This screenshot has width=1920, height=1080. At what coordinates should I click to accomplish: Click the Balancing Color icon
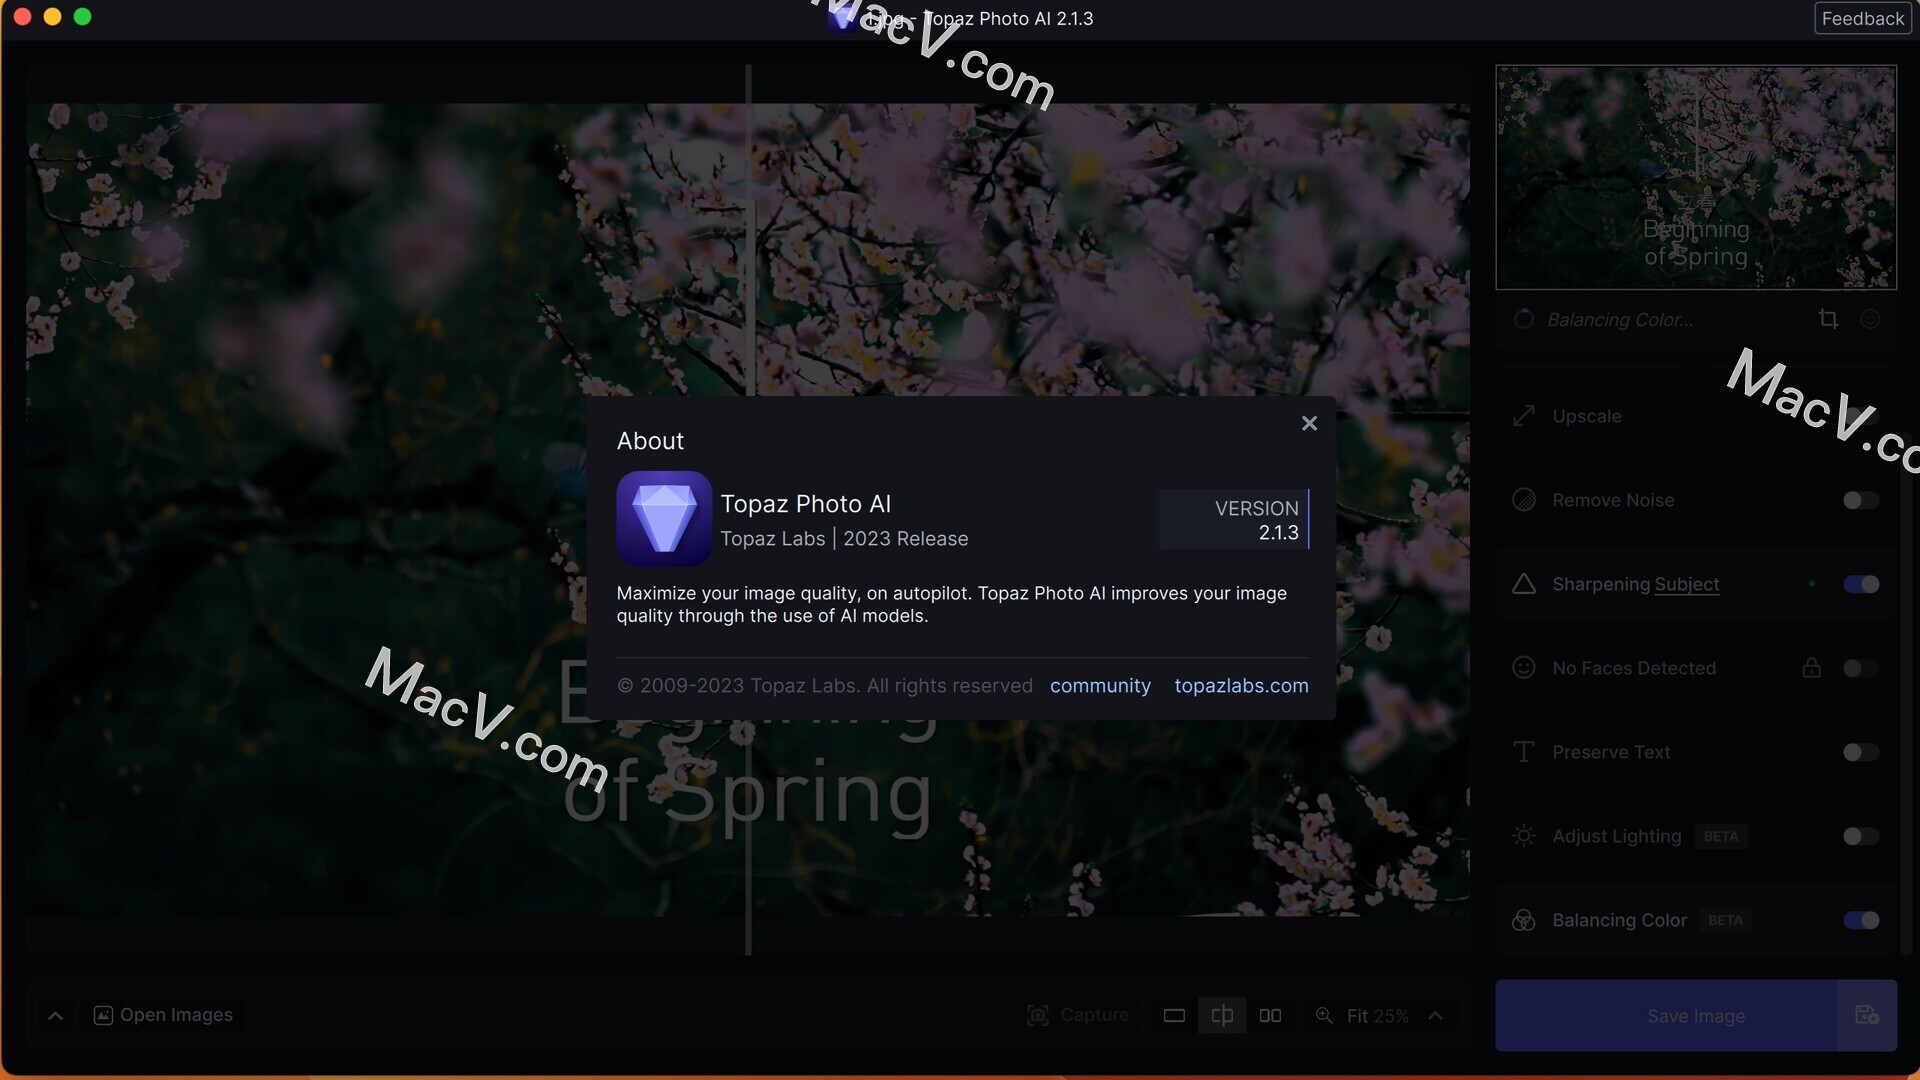(1523, 920)
